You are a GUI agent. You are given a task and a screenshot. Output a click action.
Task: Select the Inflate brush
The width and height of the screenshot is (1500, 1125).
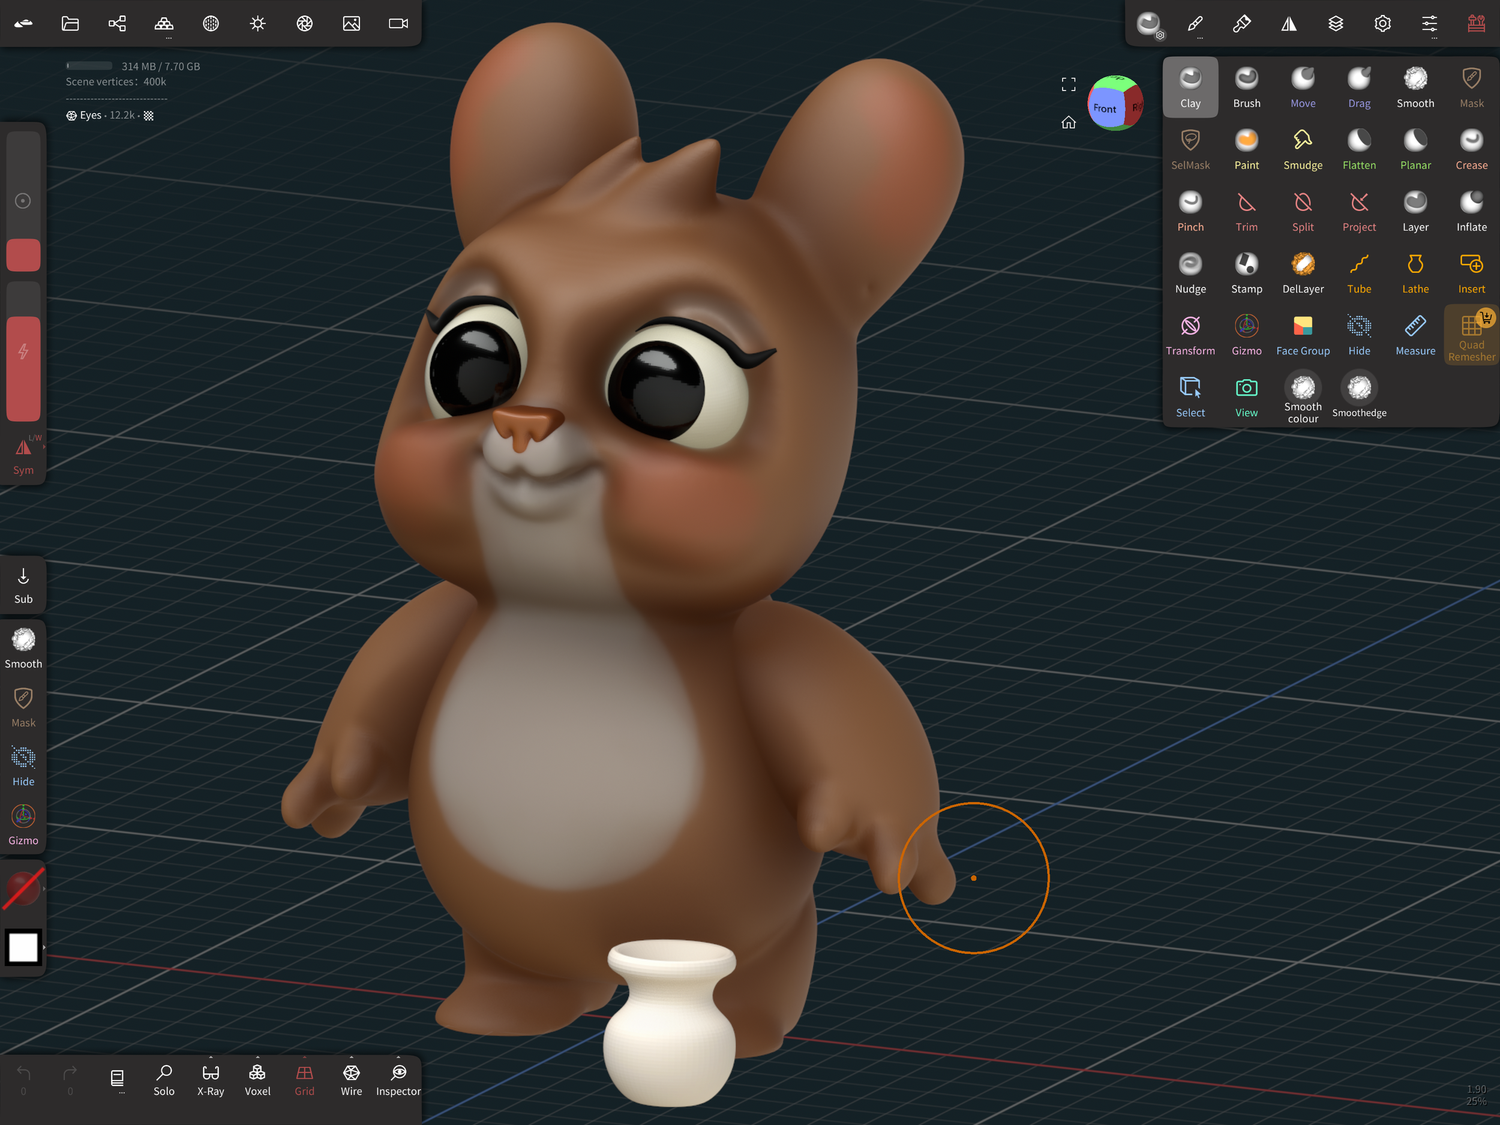(1471, 210)
